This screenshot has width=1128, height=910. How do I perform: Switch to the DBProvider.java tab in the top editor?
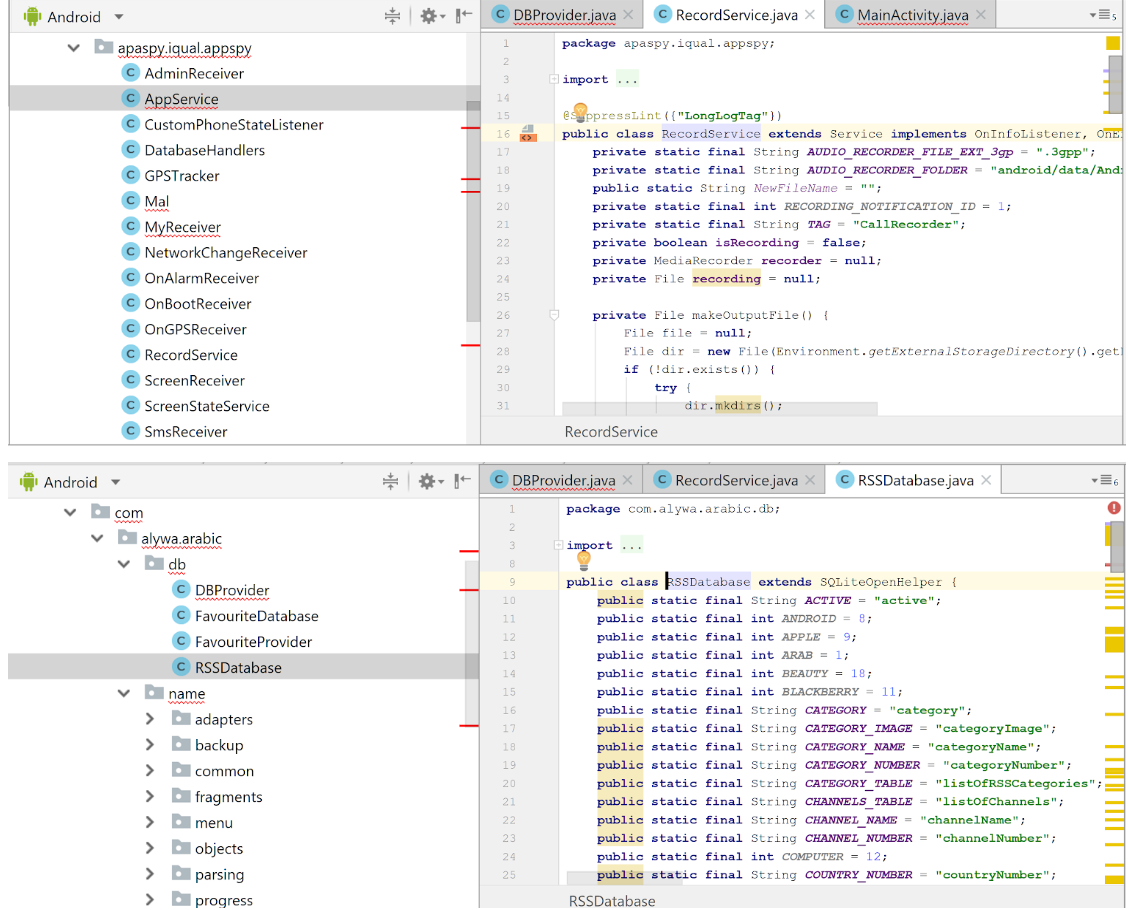(564, 15)
